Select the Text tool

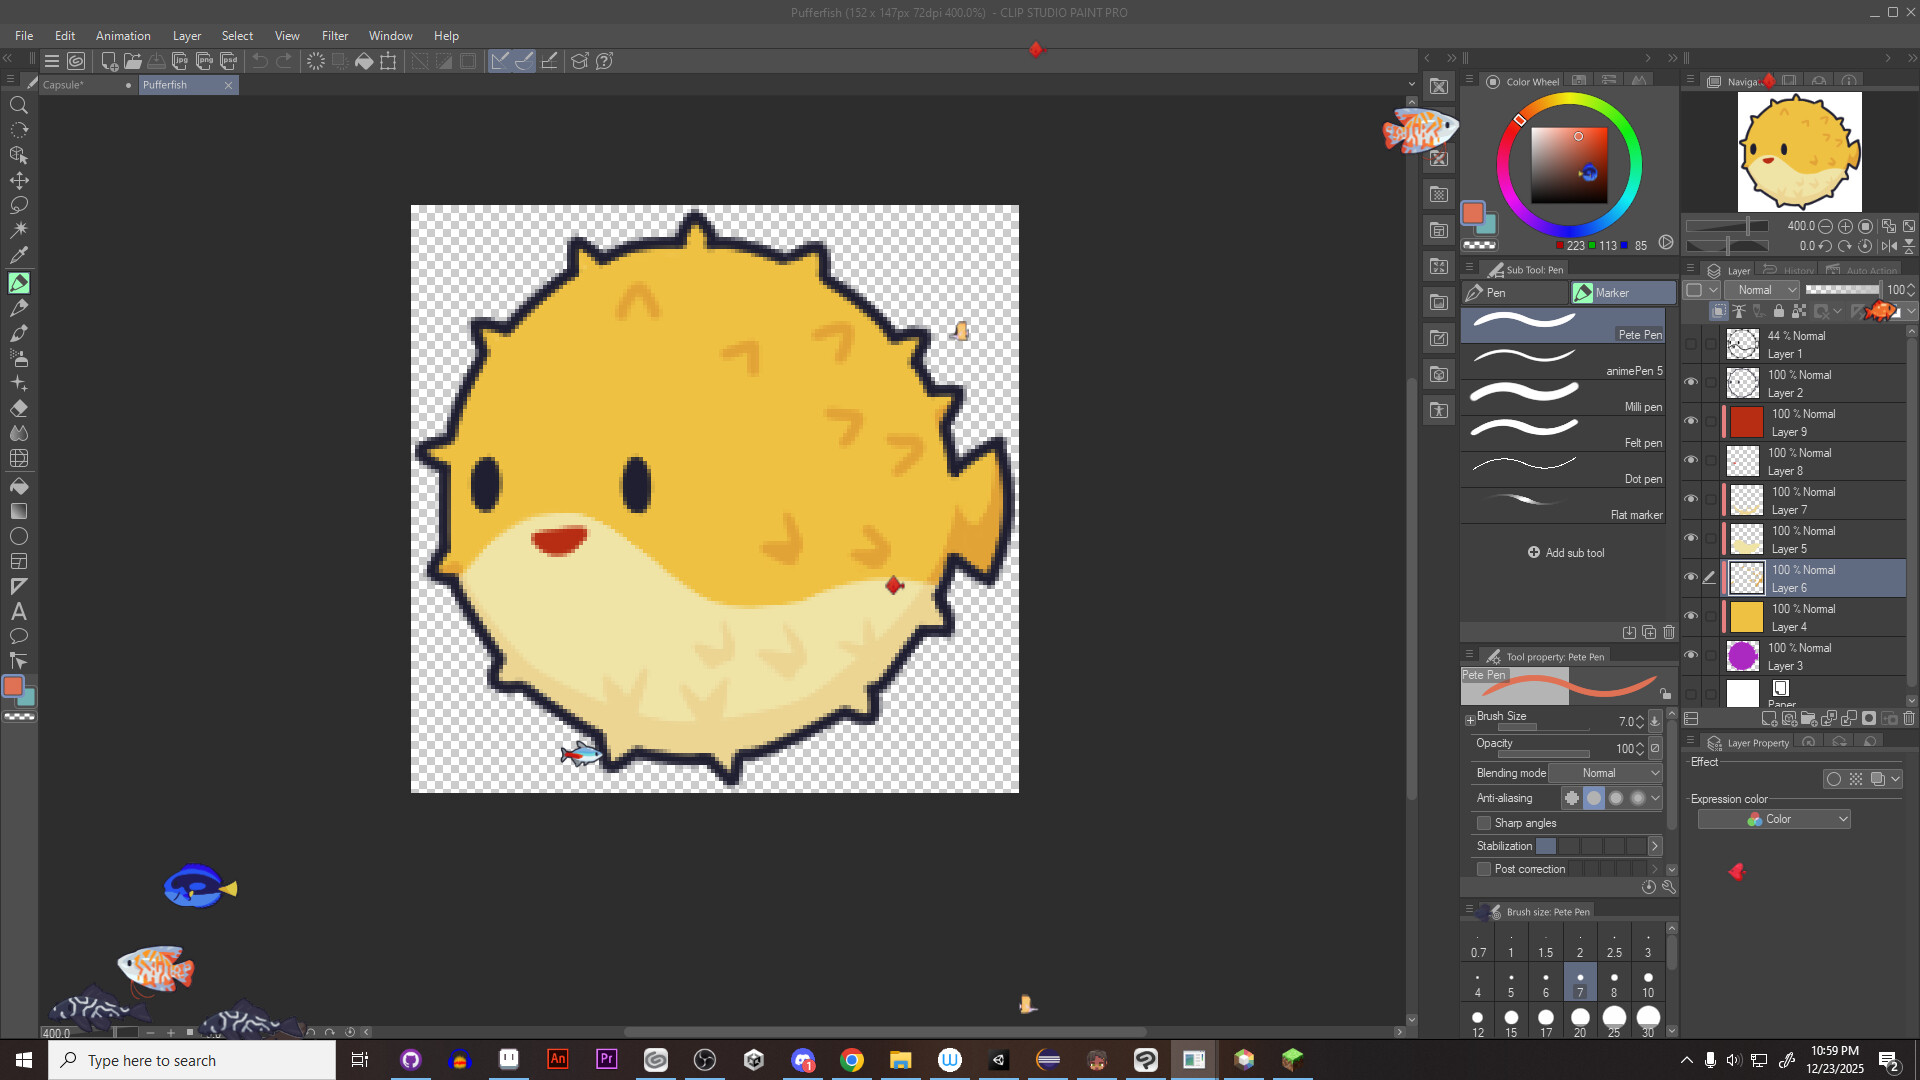click(19, 611)
